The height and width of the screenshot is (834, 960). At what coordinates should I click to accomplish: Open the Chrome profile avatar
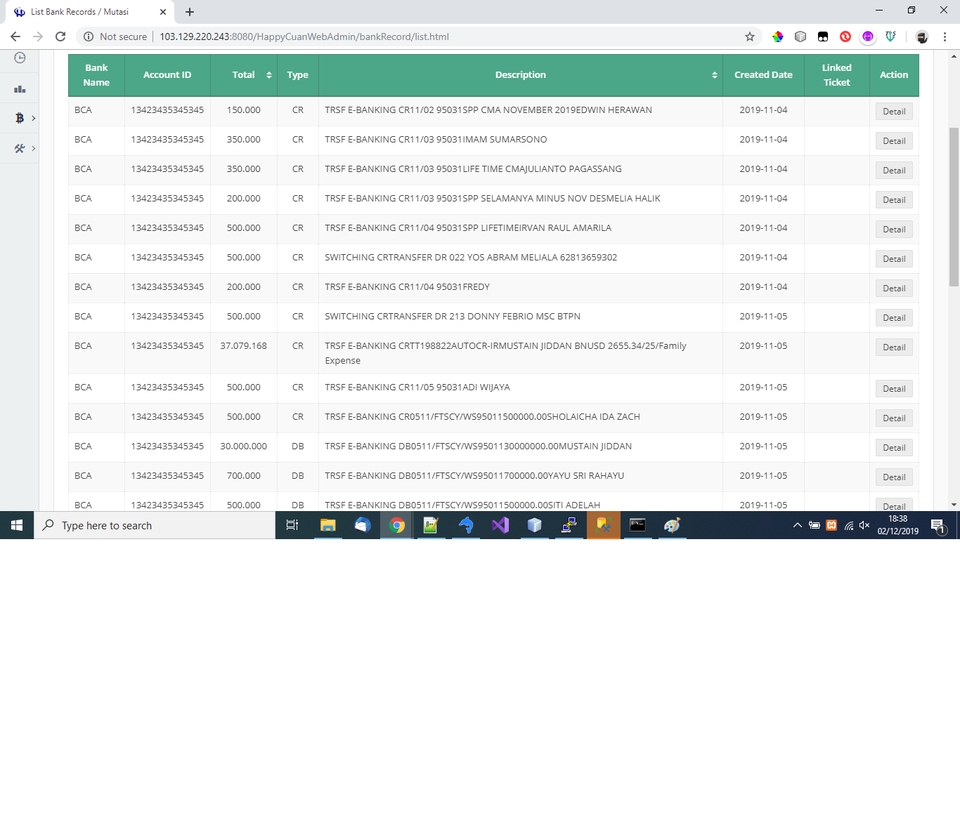[921, 37]
